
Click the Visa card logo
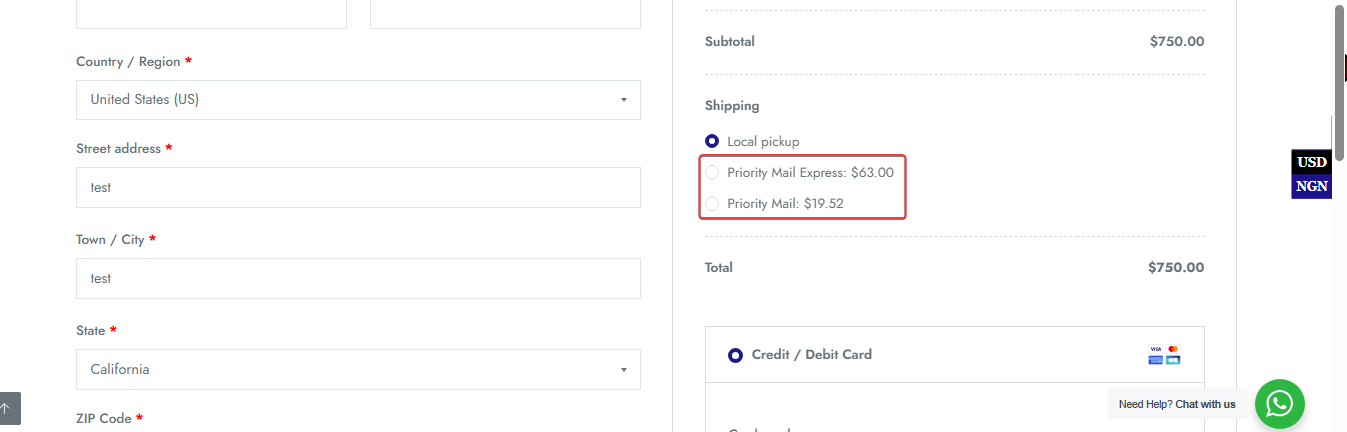click(1156, 349)
